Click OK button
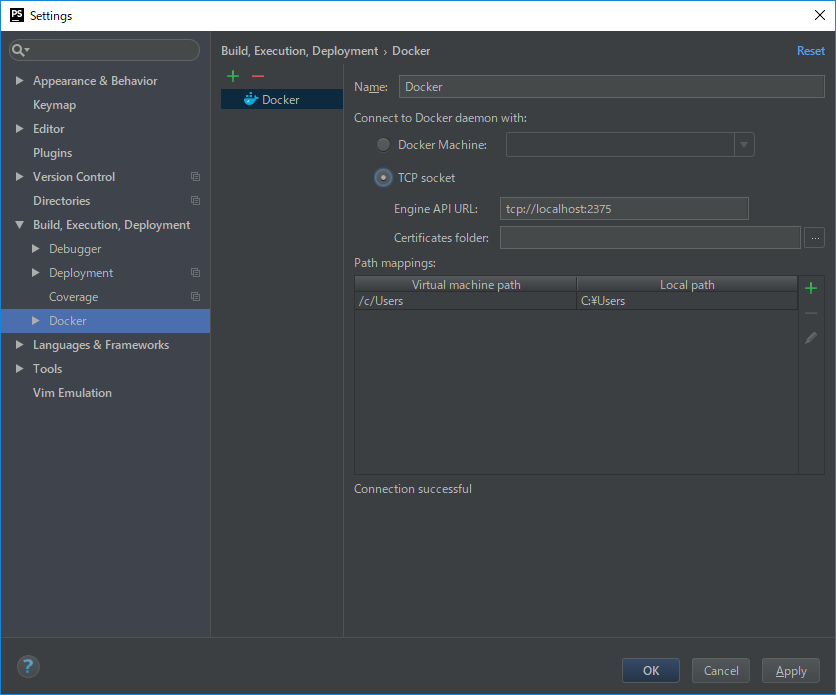 (650, 670)
